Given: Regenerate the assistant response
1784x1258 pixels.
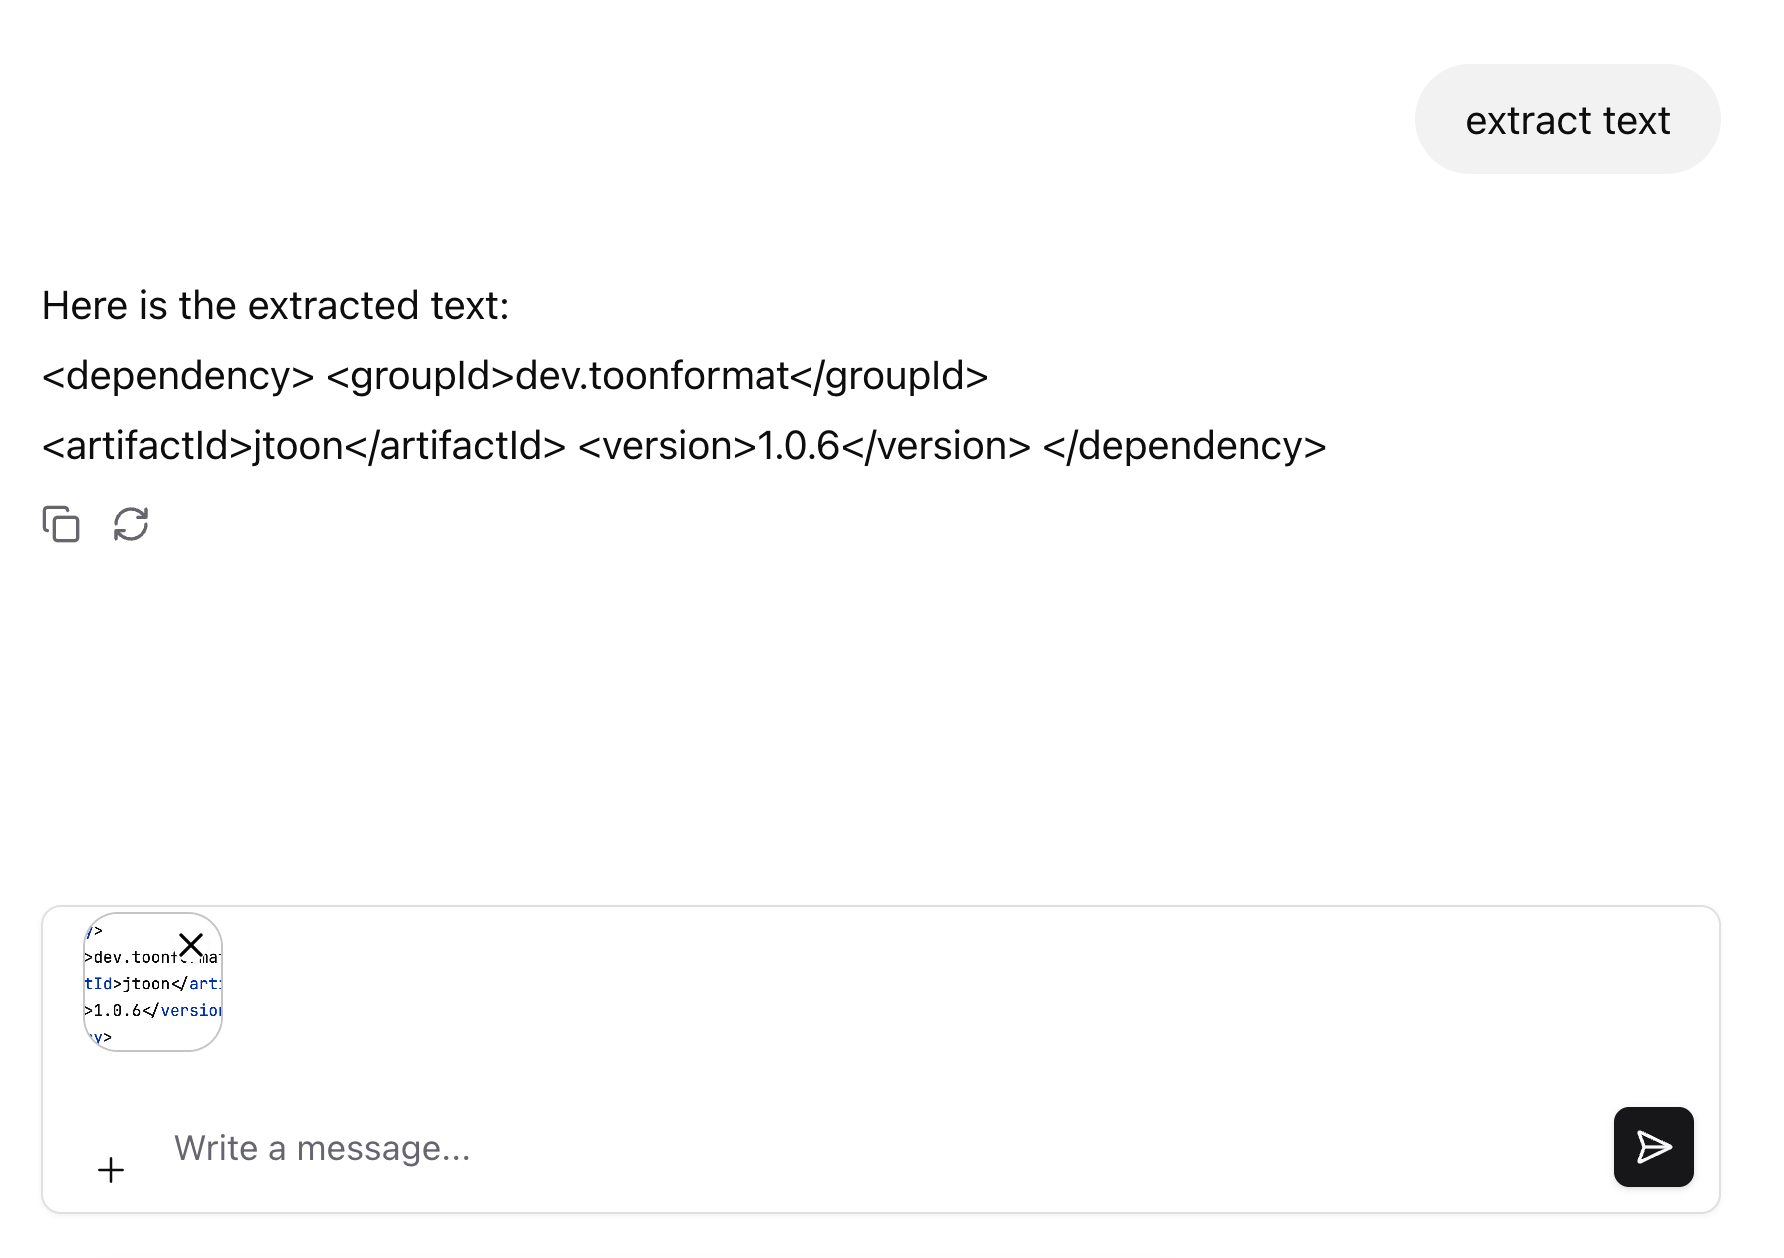Looking at the screenshot, I should point(131,524).
